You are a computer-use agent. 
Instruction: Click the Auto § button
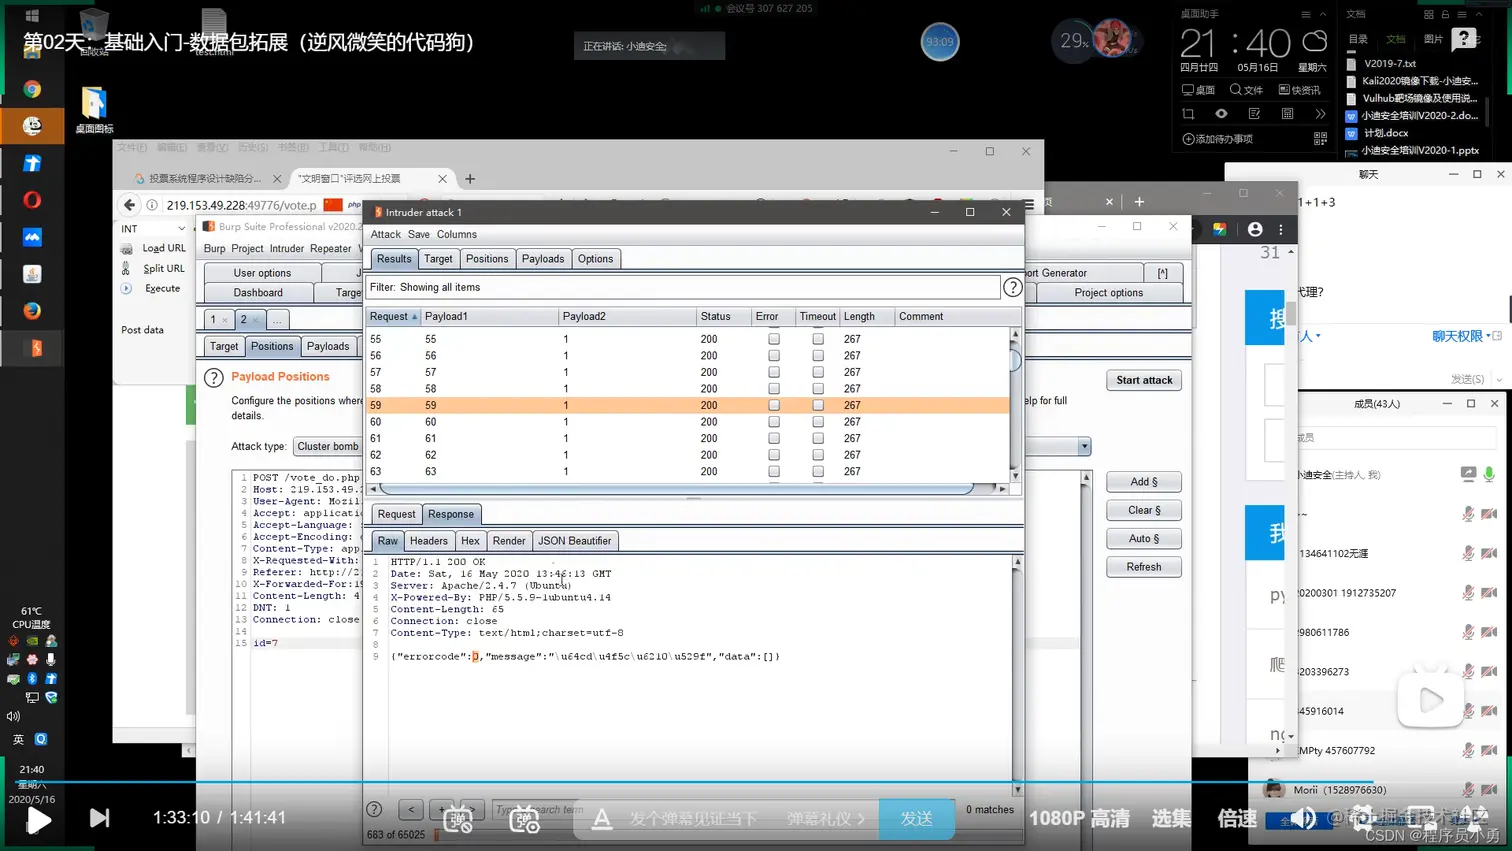[x=1144, y=538]
